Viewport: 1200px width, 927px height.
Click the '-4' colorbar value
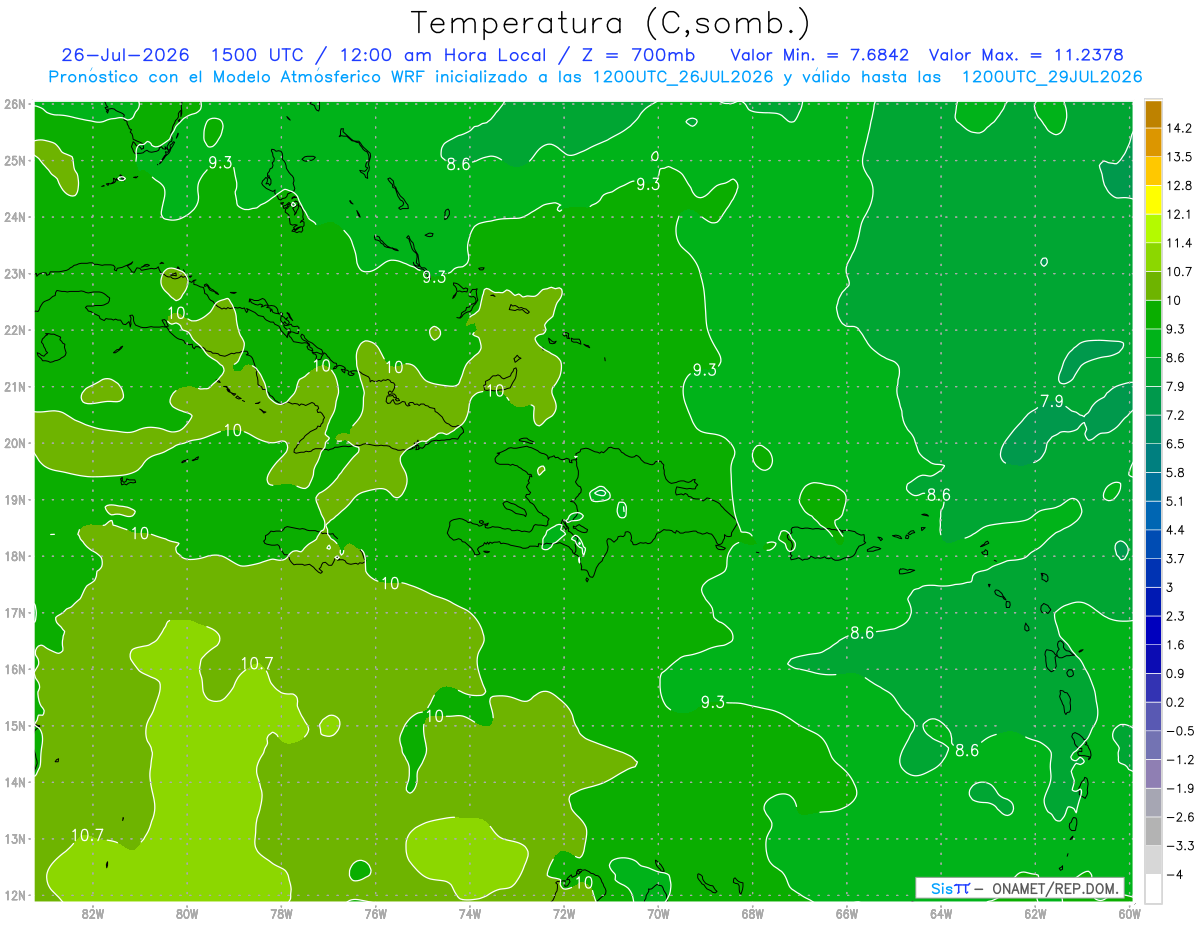1175,875
